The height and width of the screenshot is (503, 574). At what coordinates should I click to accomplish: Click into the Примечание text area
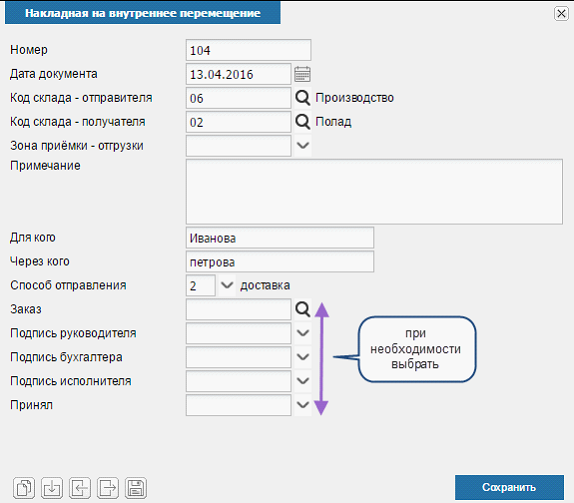(374, 191)
